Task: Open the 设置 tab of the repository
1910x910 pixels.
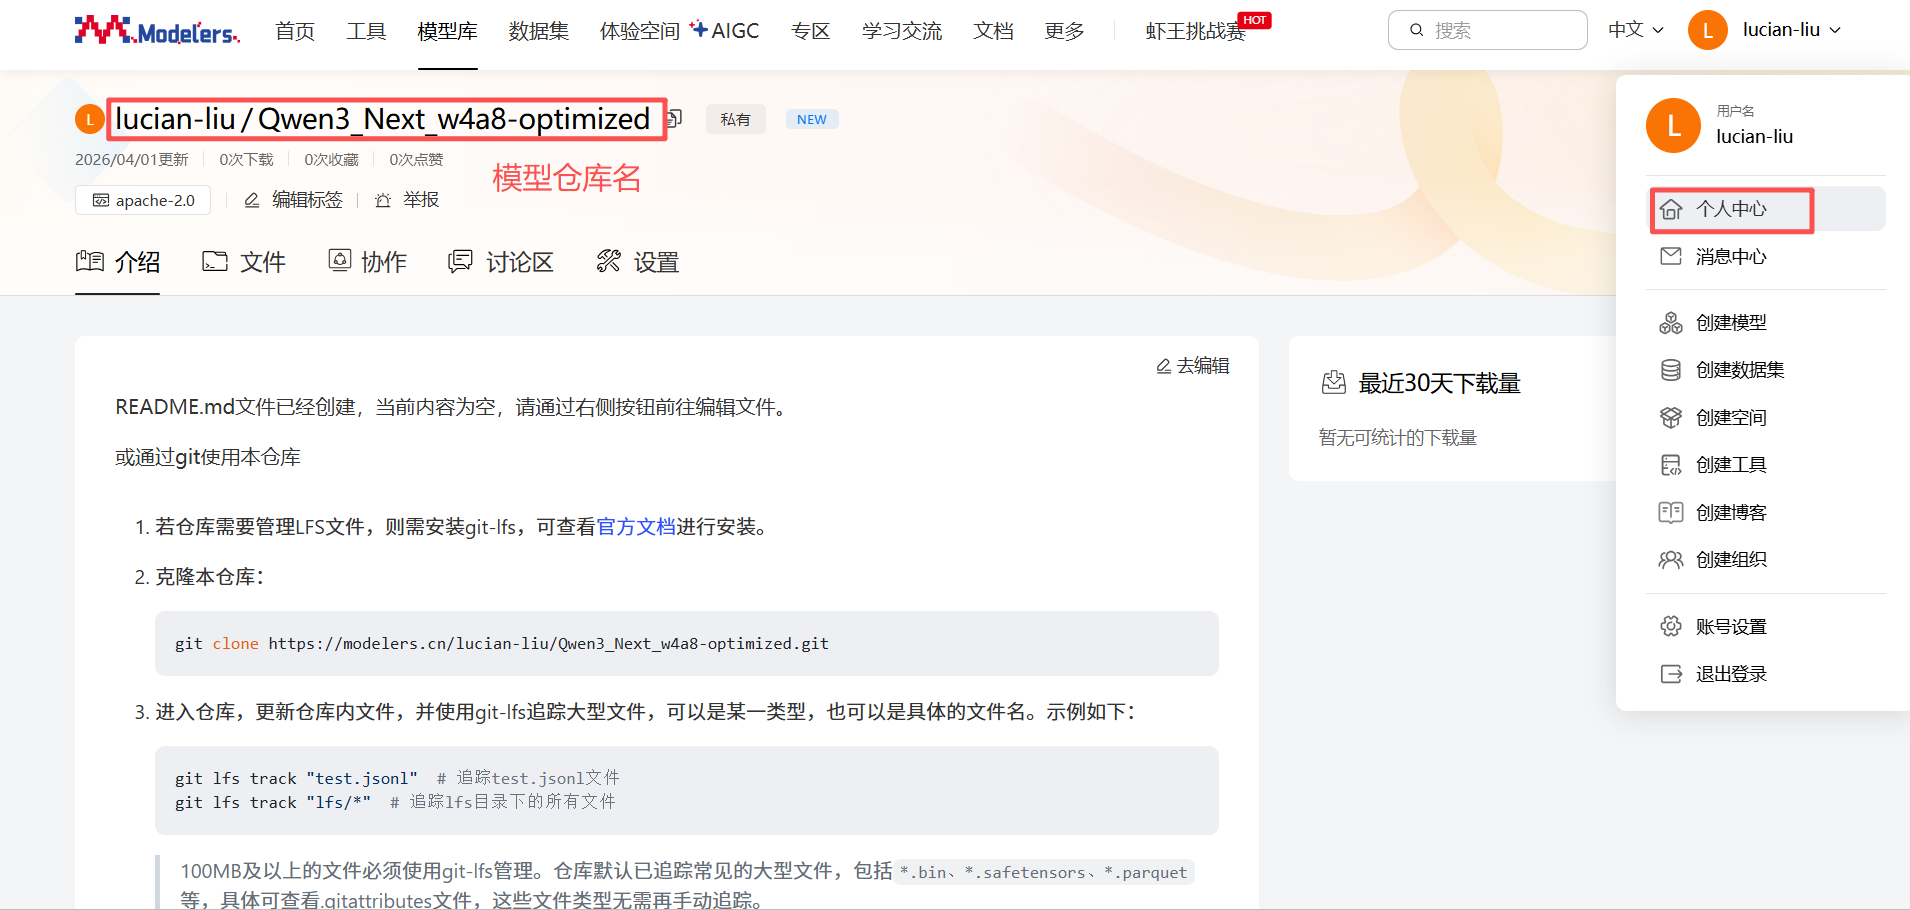Action: [x=638, y=262]
